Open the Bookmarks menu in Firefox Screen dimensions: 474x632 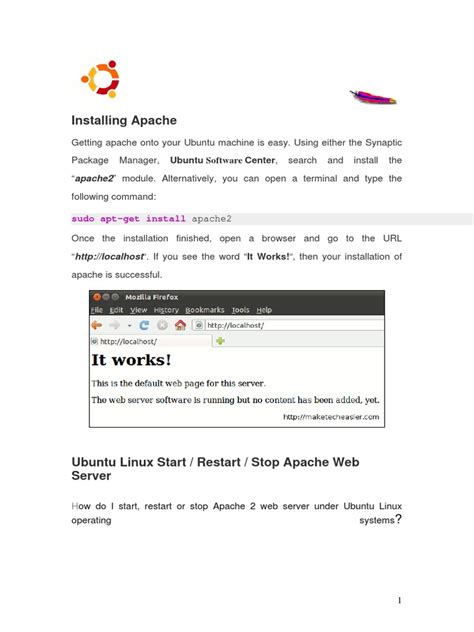205,310
